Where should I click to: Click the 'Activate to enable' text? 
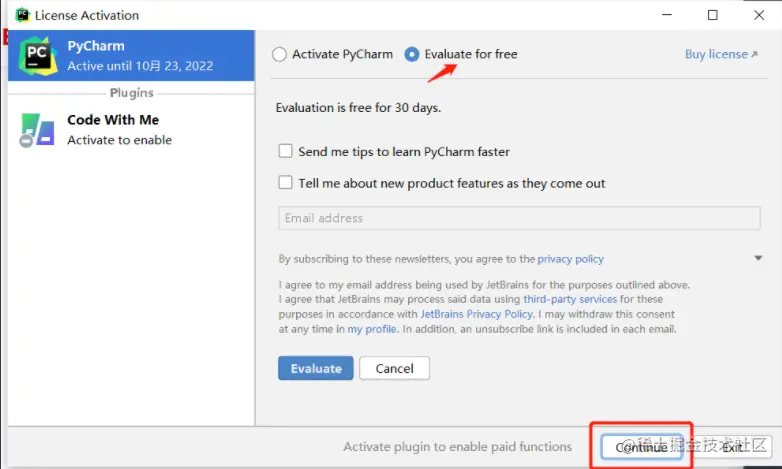(x=120, y=140)
